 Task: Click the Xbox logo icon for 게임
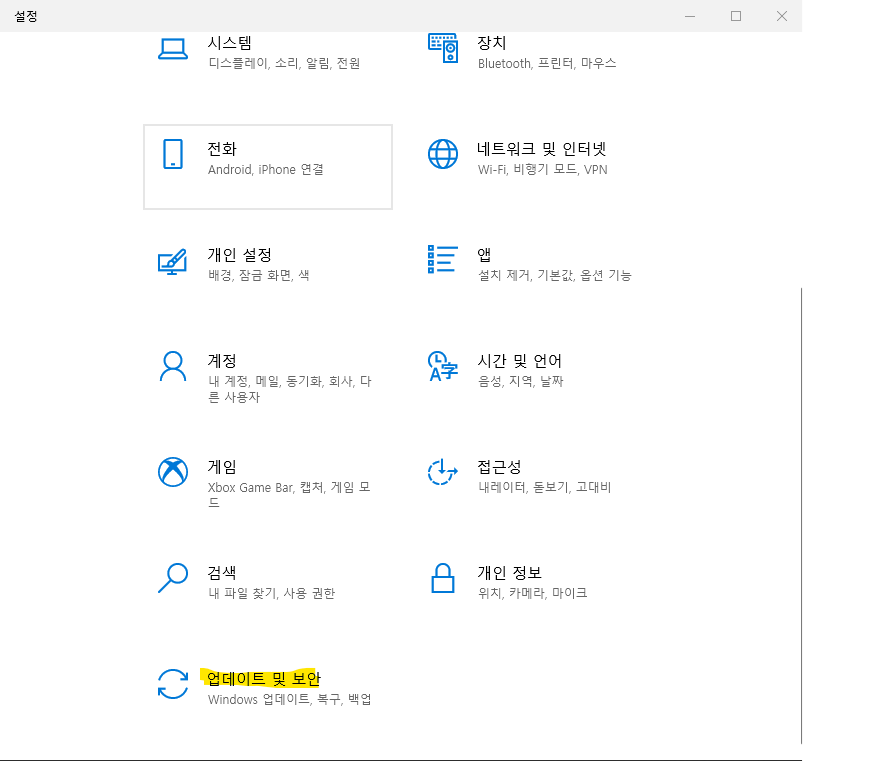pos(173,472)
